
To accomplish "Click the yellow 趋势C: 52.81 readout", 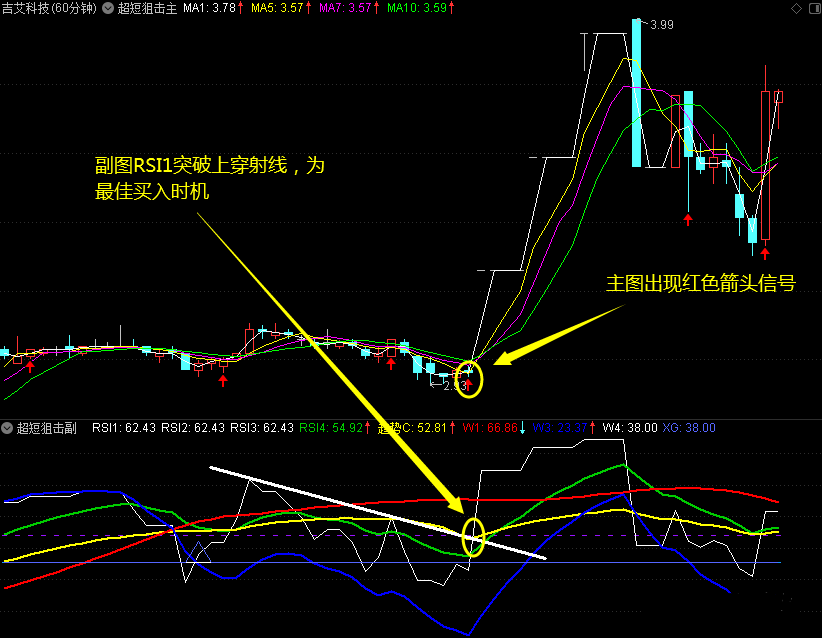I will click(412, 428).
